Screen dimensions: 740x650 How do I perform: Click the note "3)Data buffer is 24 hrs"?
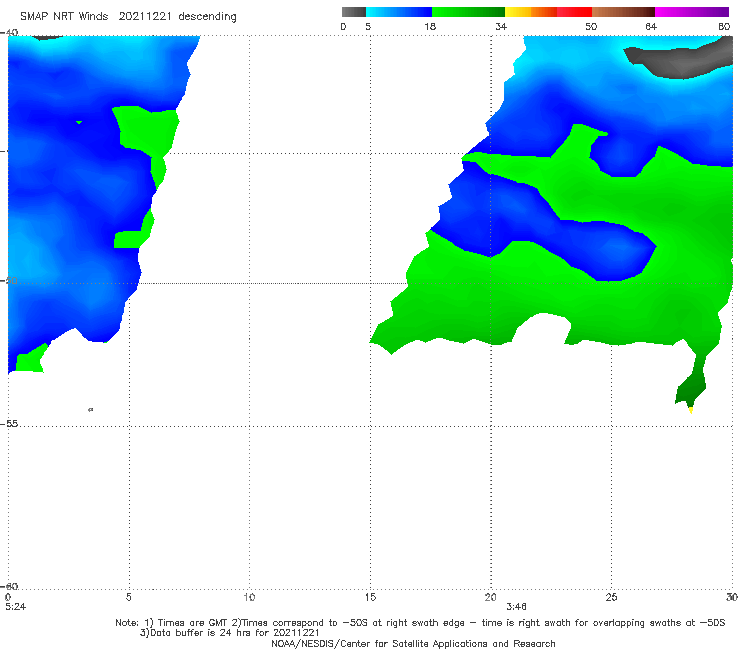229,633
